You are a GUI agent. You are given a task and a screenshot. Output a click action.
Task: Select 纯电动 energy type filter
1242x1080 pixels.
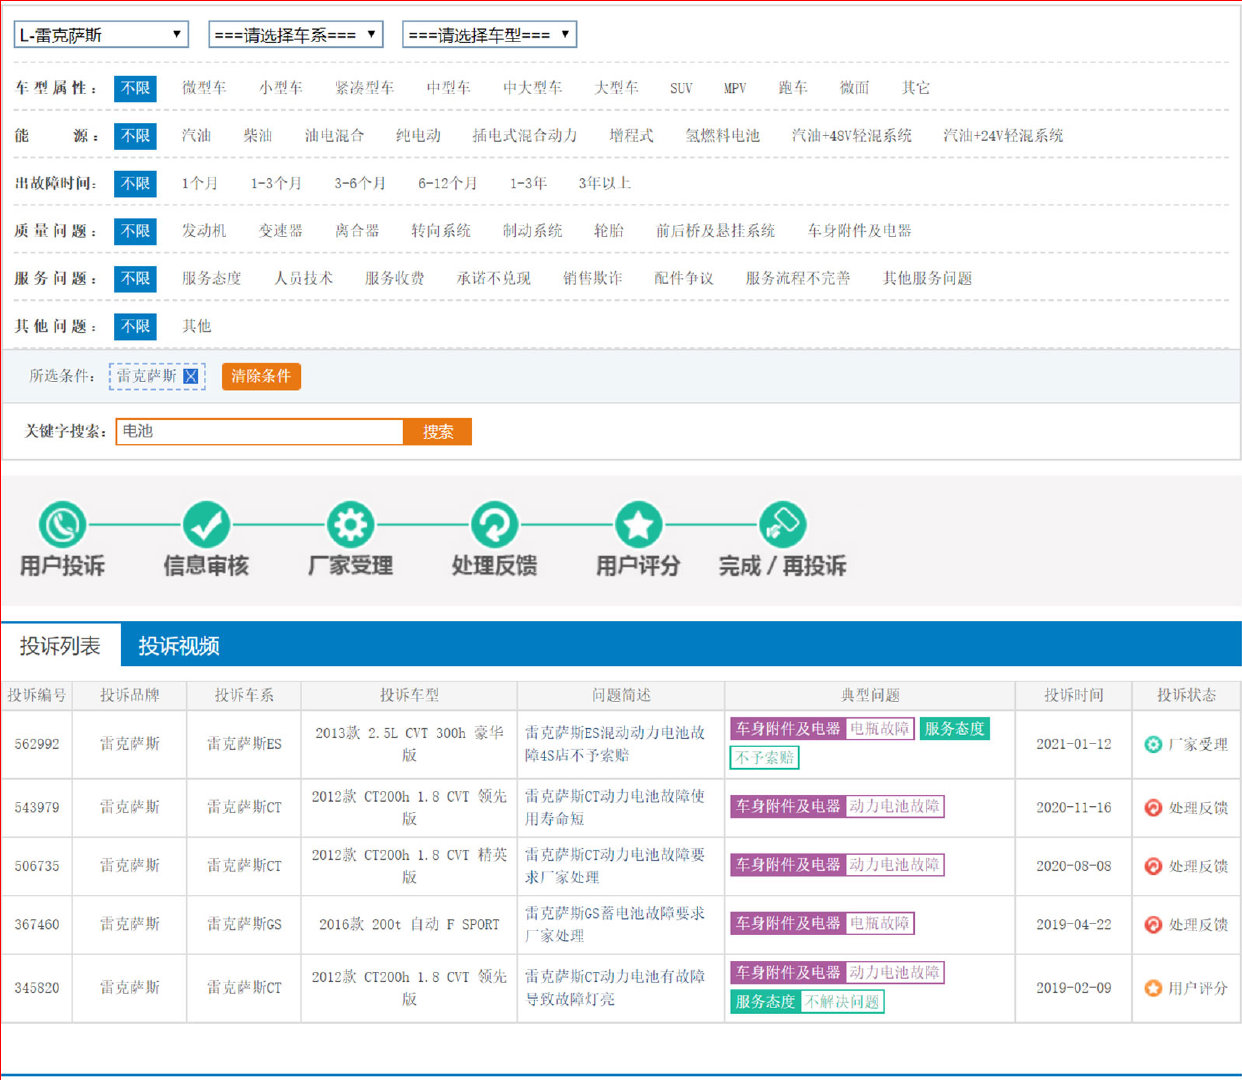point(418,136)
